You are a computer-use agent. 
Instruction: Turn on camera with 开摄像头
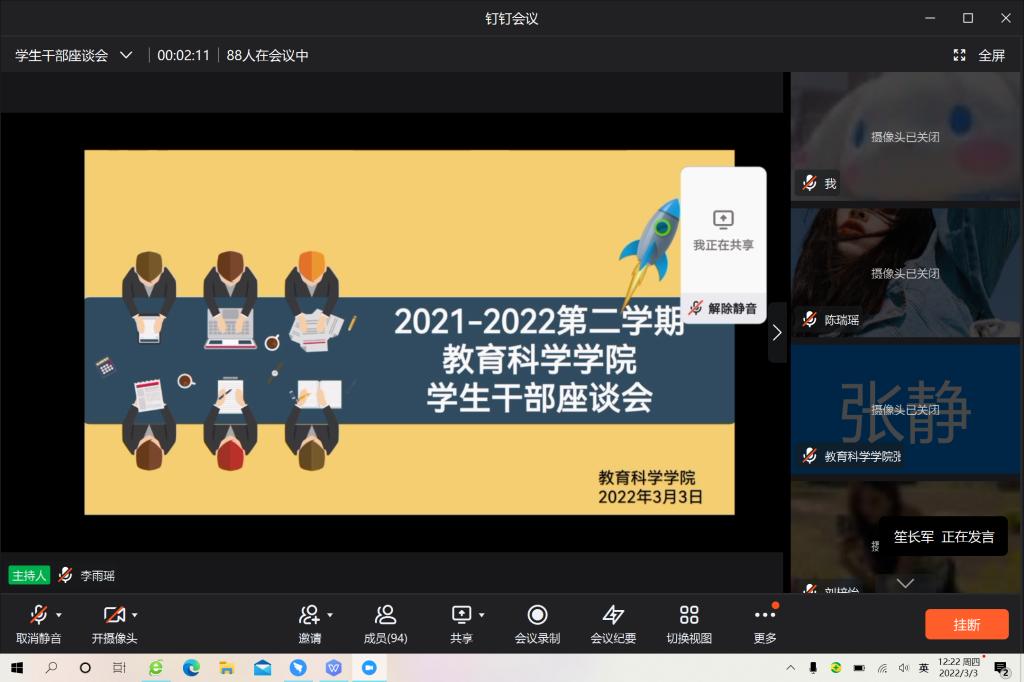coord(114,624)
